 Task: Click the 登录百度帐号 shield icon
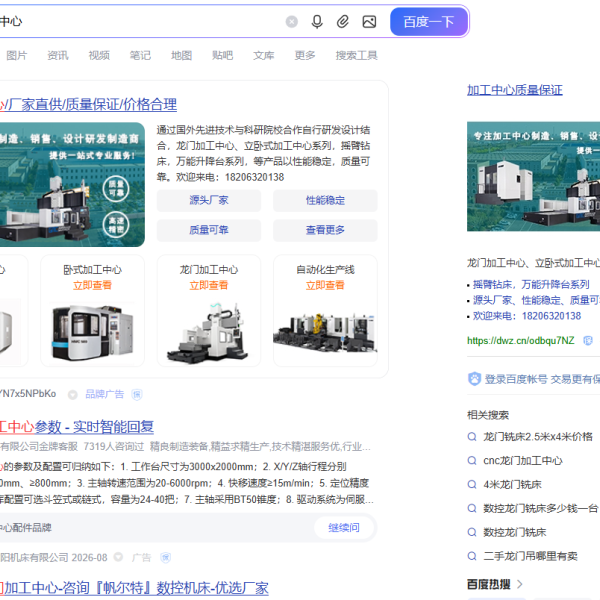click(x=474, y=379)
